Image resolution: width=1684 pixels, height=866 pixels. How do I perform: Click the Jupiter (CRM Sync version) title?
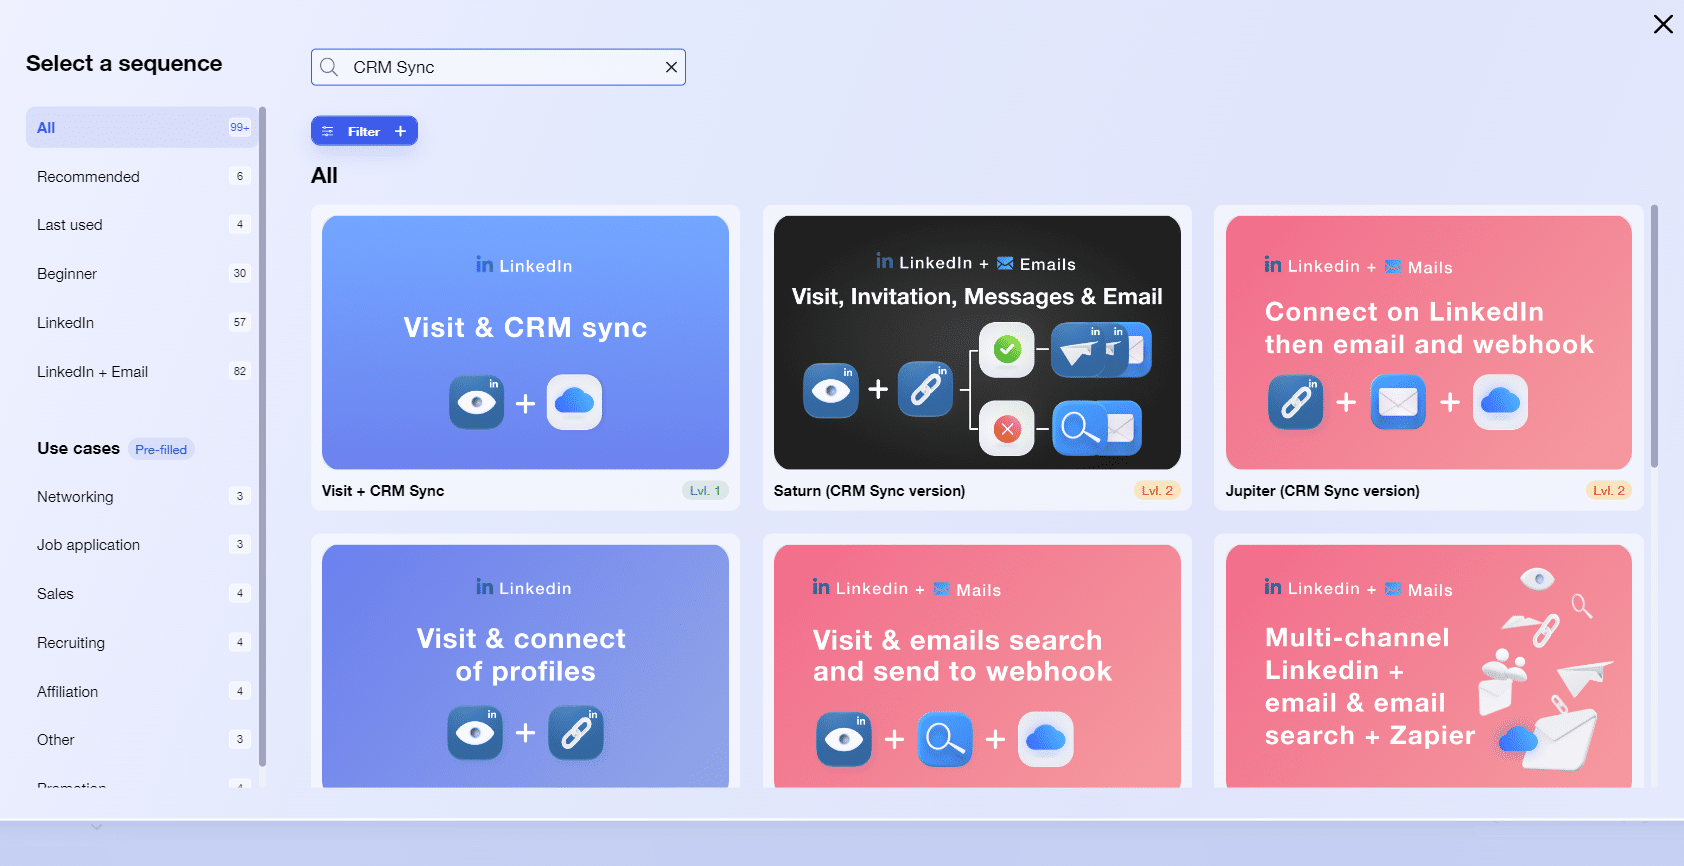coord(1322,491)
